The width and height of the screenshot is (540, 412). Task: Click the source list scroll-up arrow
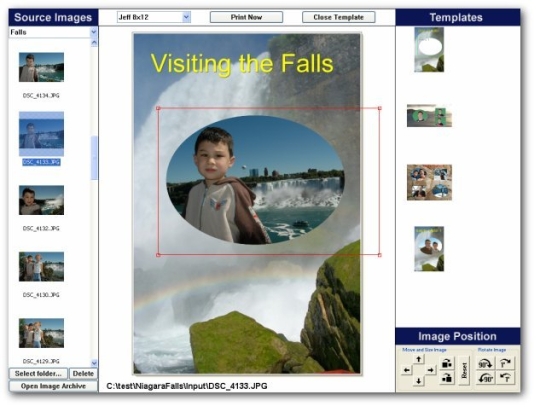click(x=94, y=43)
